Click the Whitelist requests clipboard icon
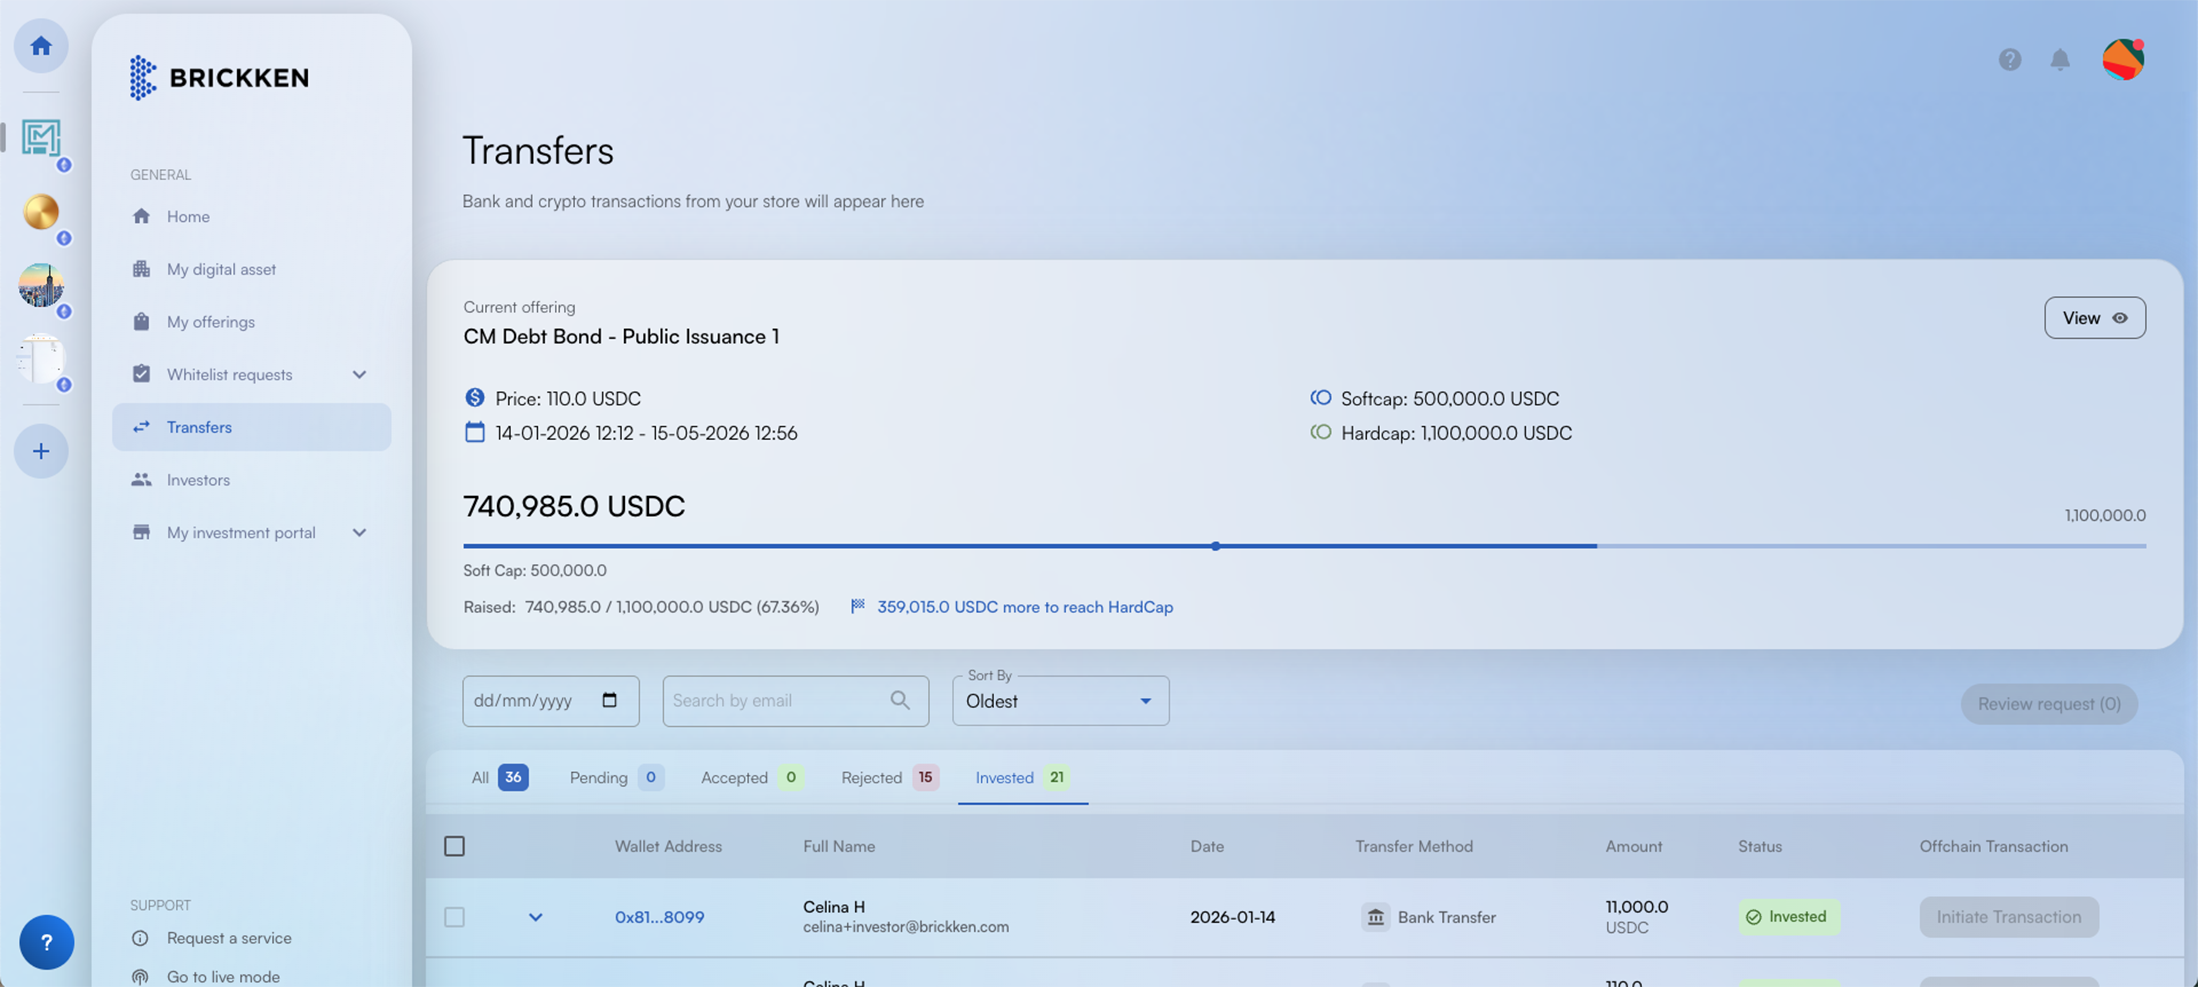 (x=141, y=374)
